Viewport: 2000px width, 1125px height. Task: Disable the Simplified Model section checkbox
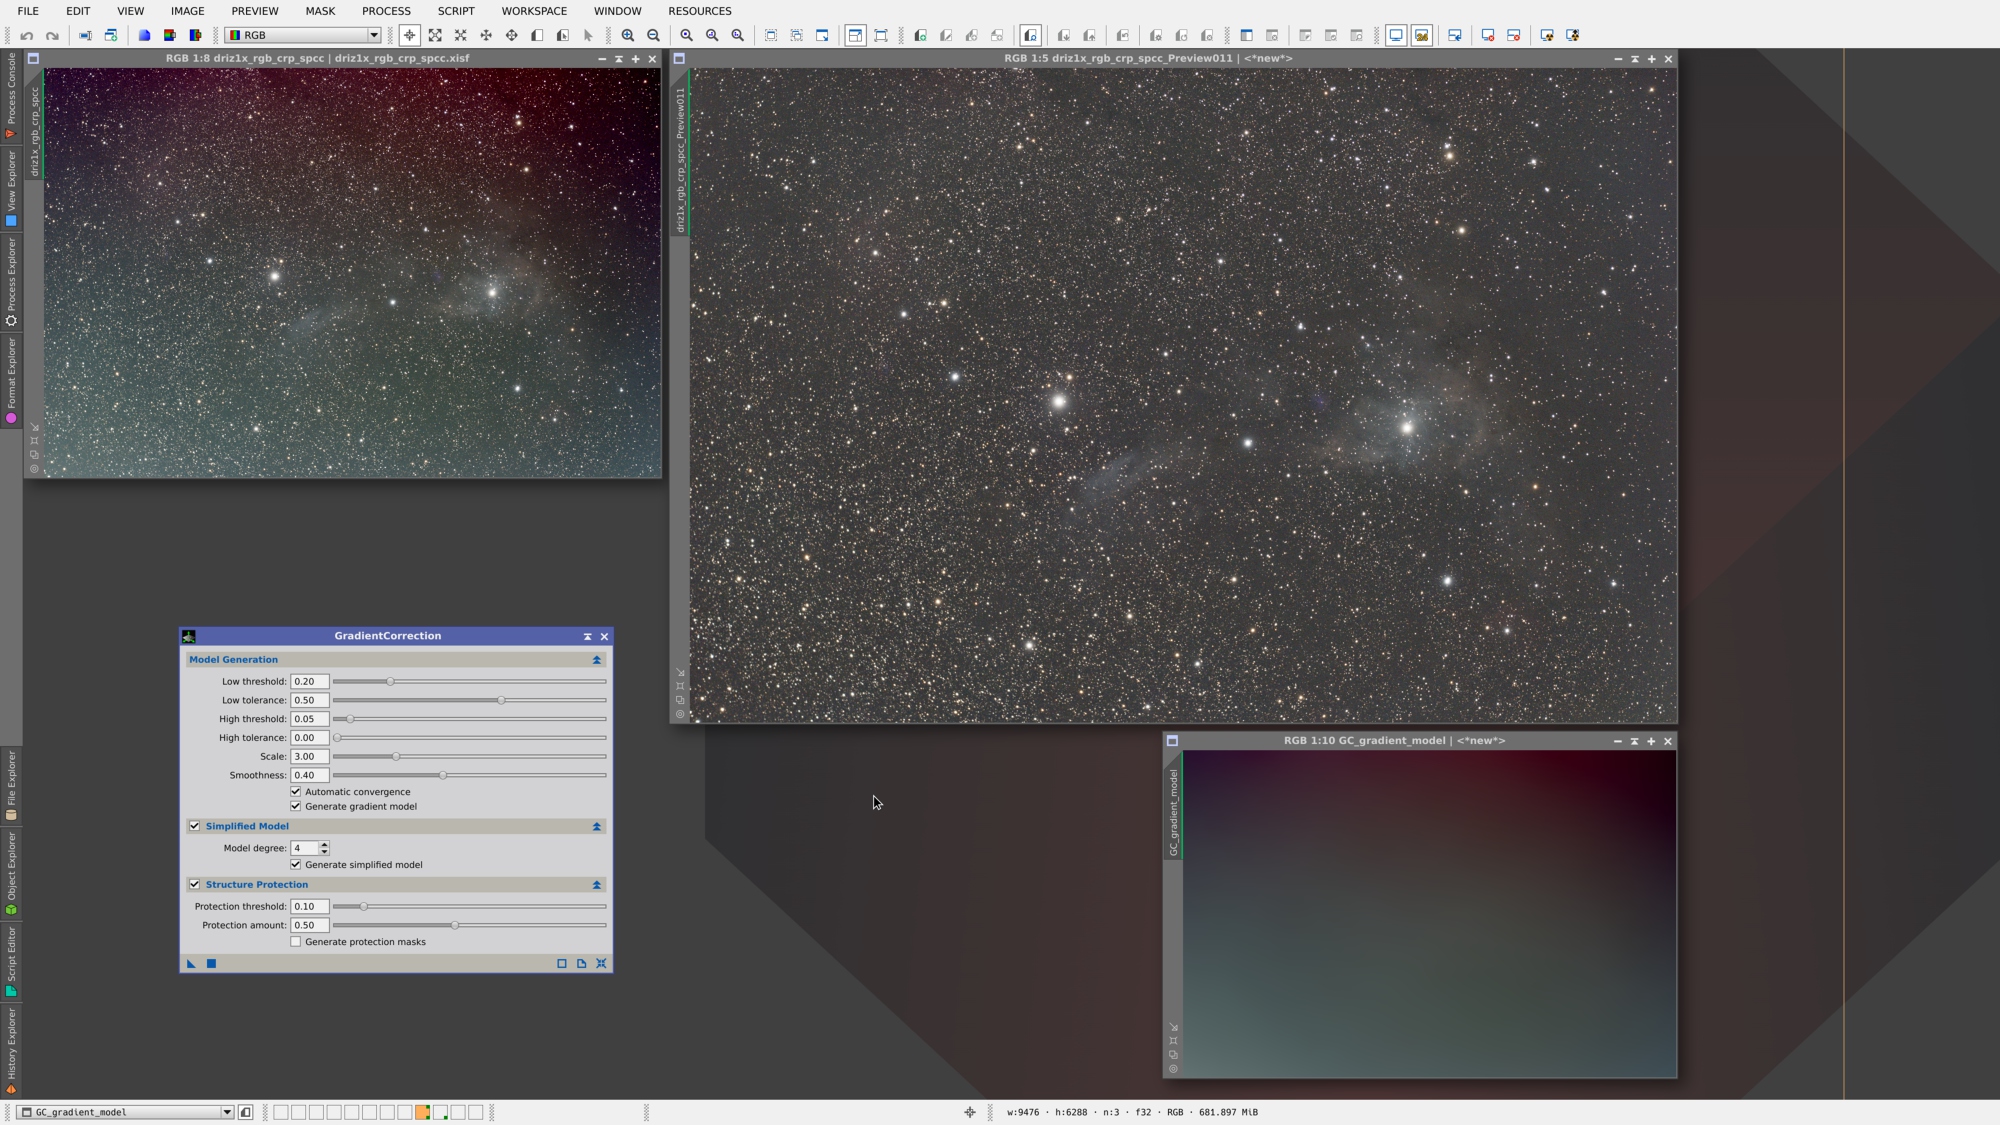[x=195, y=826]
